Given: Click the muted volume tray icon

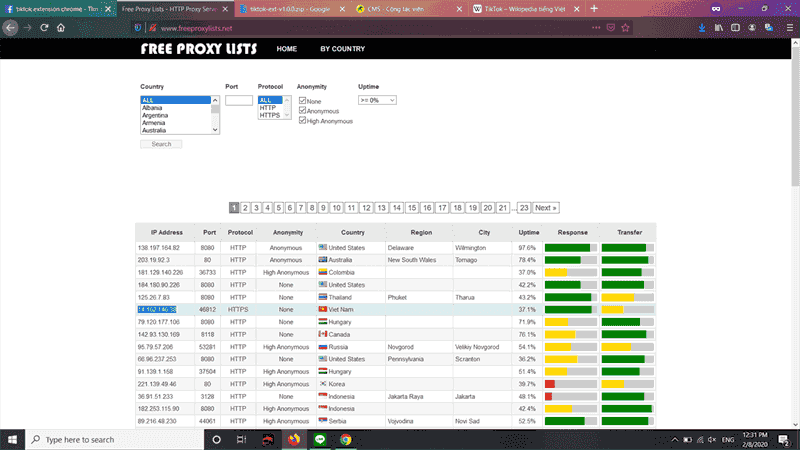Looking at the screenshot, I should tap(712, 439).
